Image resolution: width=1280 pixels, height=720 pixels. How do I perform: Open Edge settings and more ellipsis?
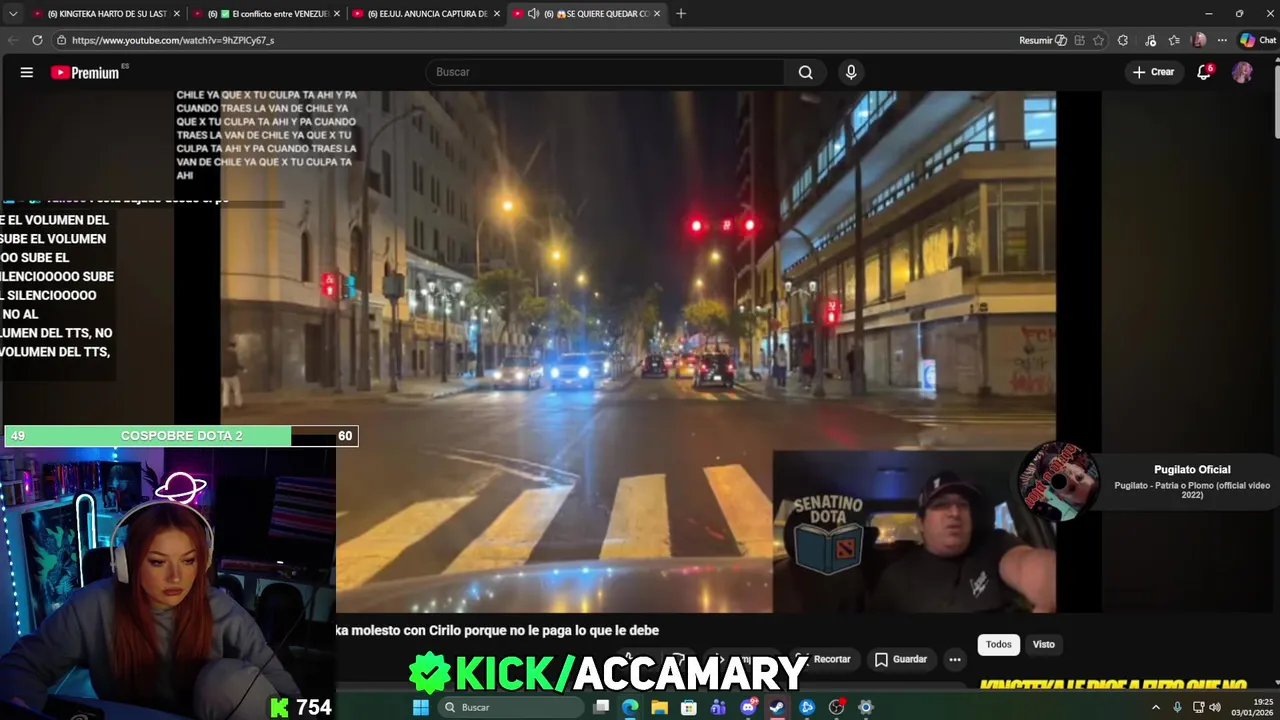point(1222,40)
